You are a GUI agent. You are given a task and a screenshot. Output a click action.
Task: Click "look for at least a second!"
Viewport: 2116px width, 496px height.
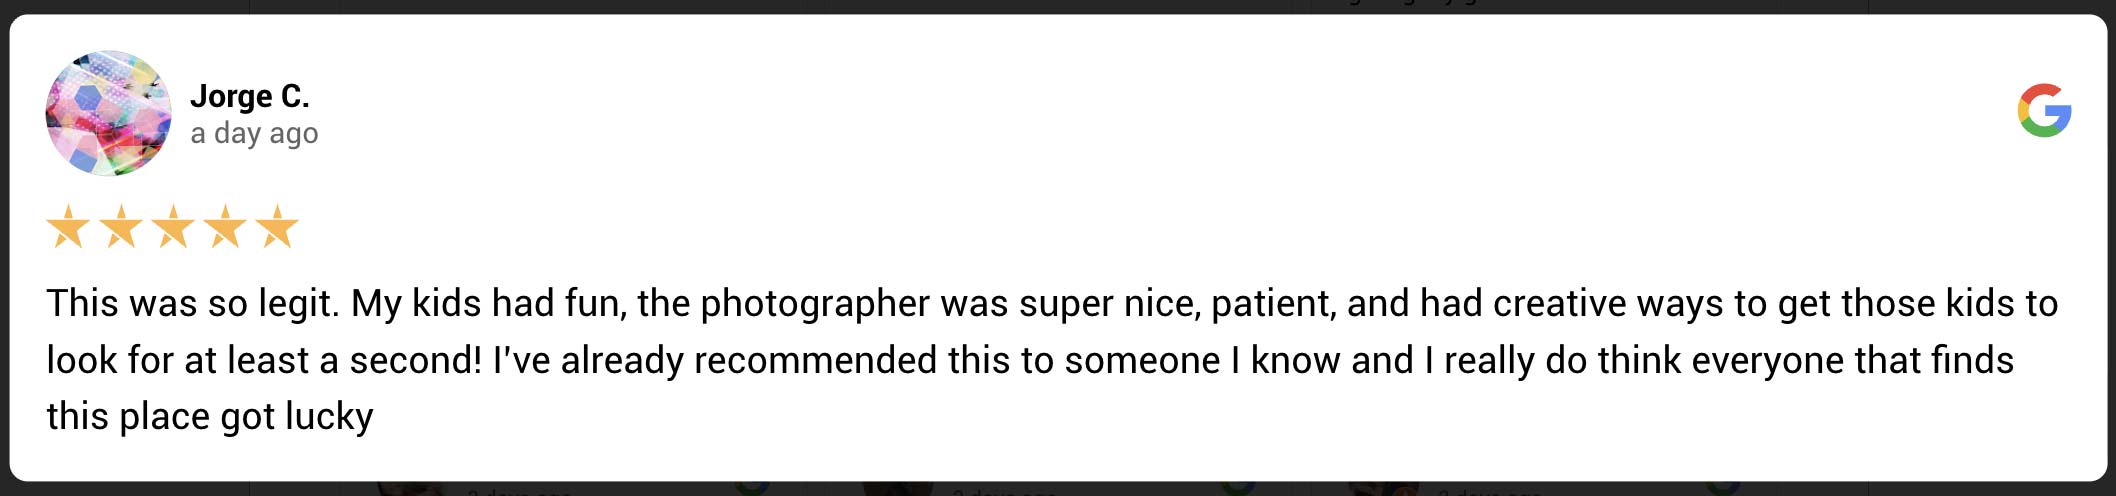(264, 360)
